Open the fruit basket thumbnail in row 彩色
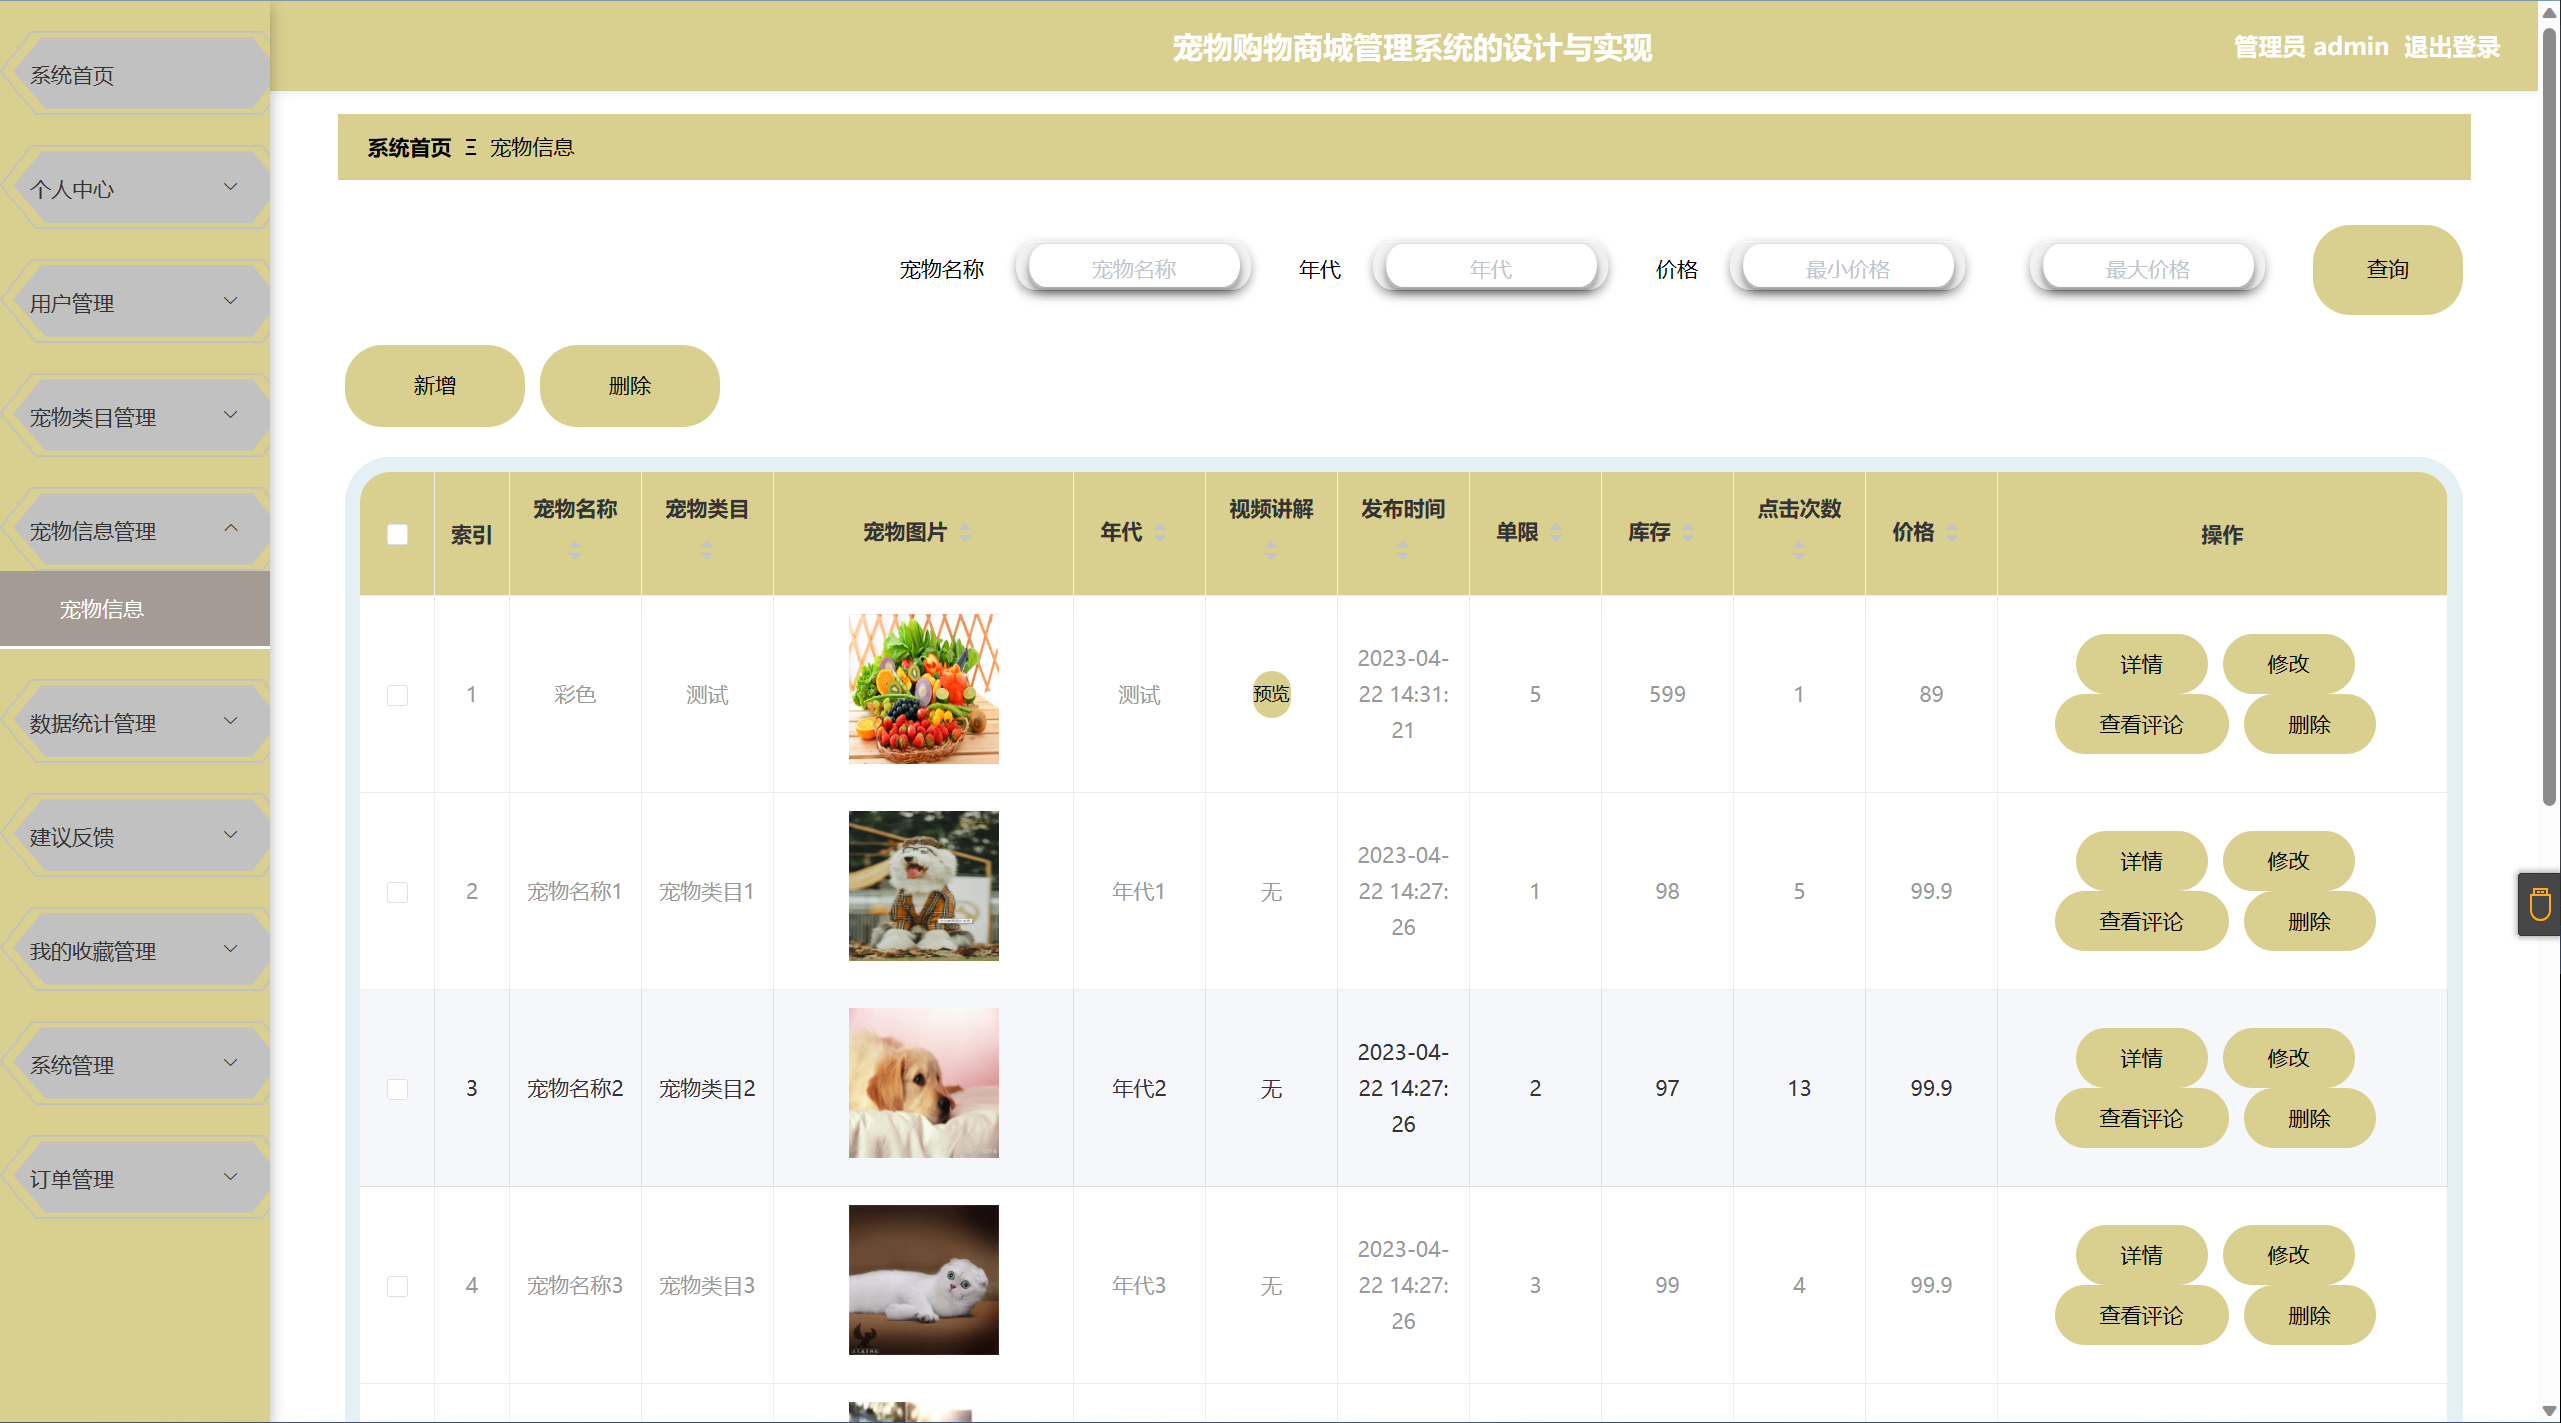Viewport: 2561px width, 1423px height. (x=923, y=689)
